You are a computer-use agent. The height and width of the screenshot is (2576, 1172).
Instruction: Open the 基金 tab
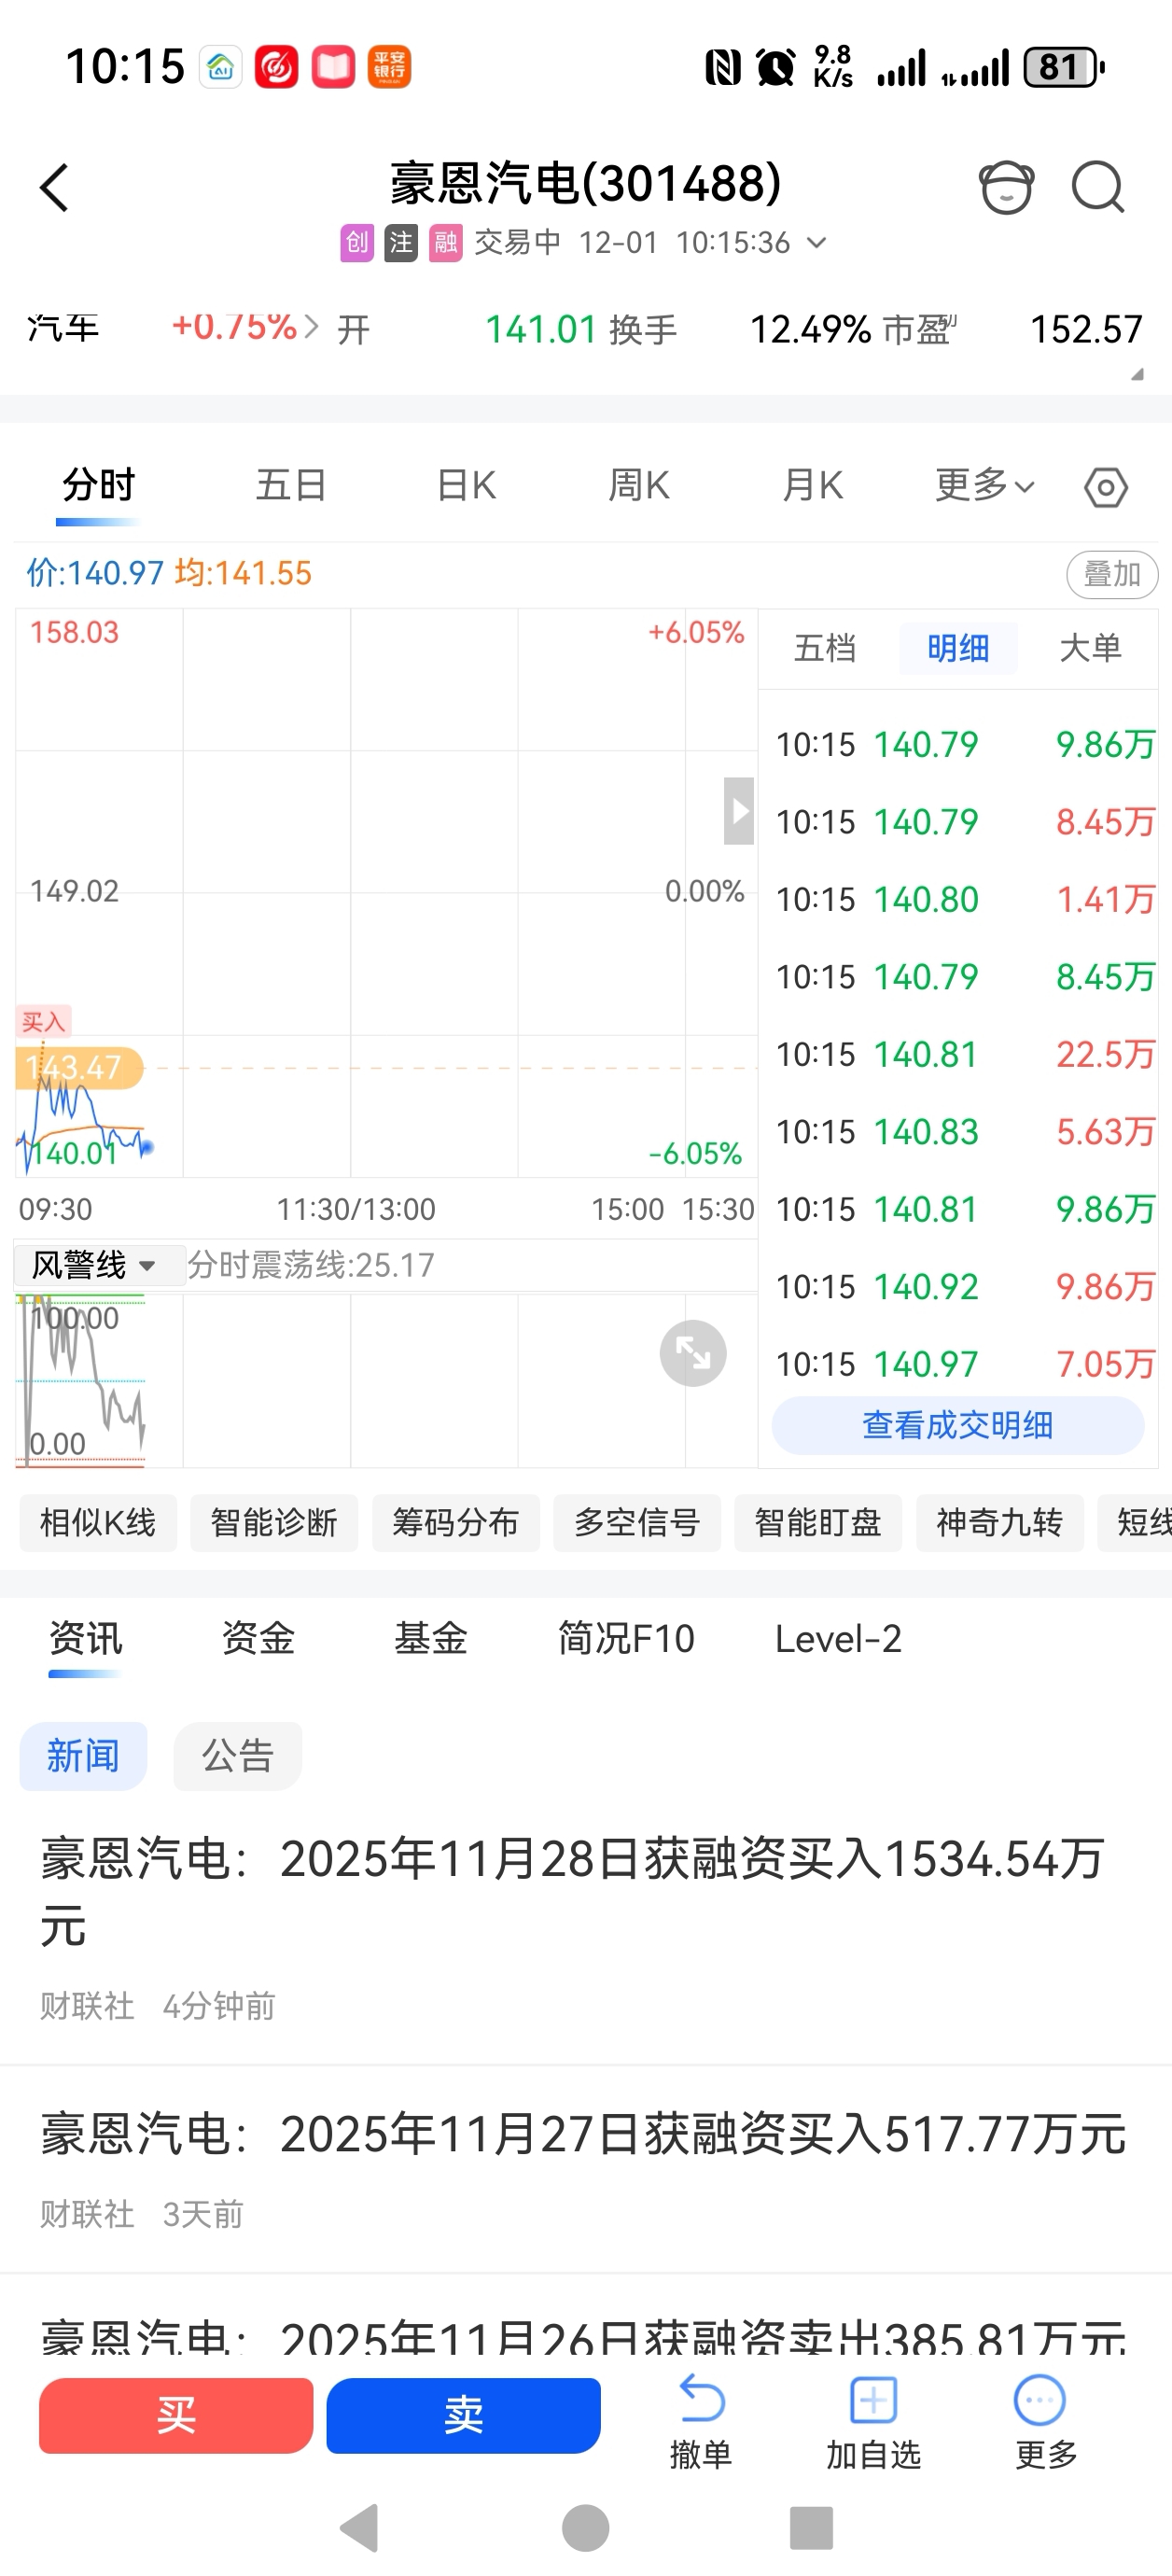pyautogui.click(x=430, y=1639)
